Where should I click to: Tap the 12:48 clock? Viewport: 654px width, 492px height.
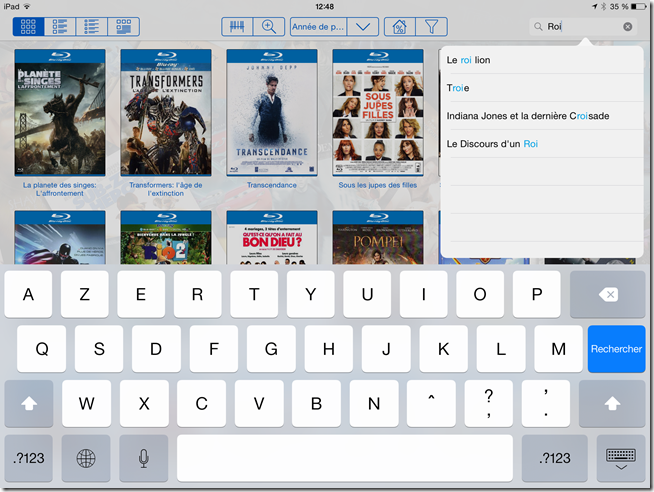coord(324,7)
